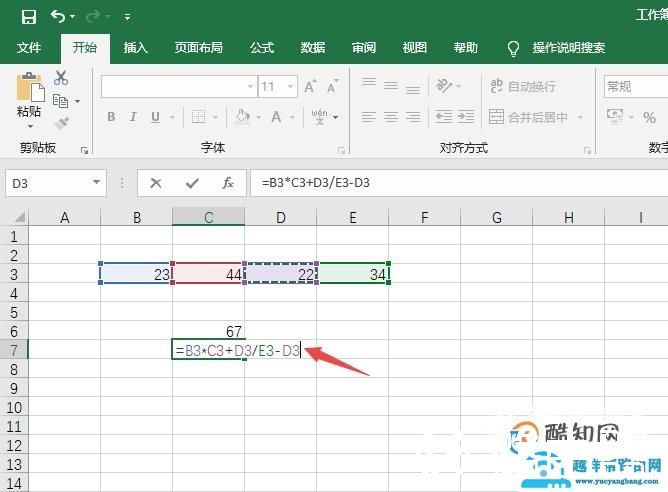Image resolution: width=668 pixels, height=492 pixels.
Task: Click the Enter checkmark formula button
Action: click(x=192, y=183)
